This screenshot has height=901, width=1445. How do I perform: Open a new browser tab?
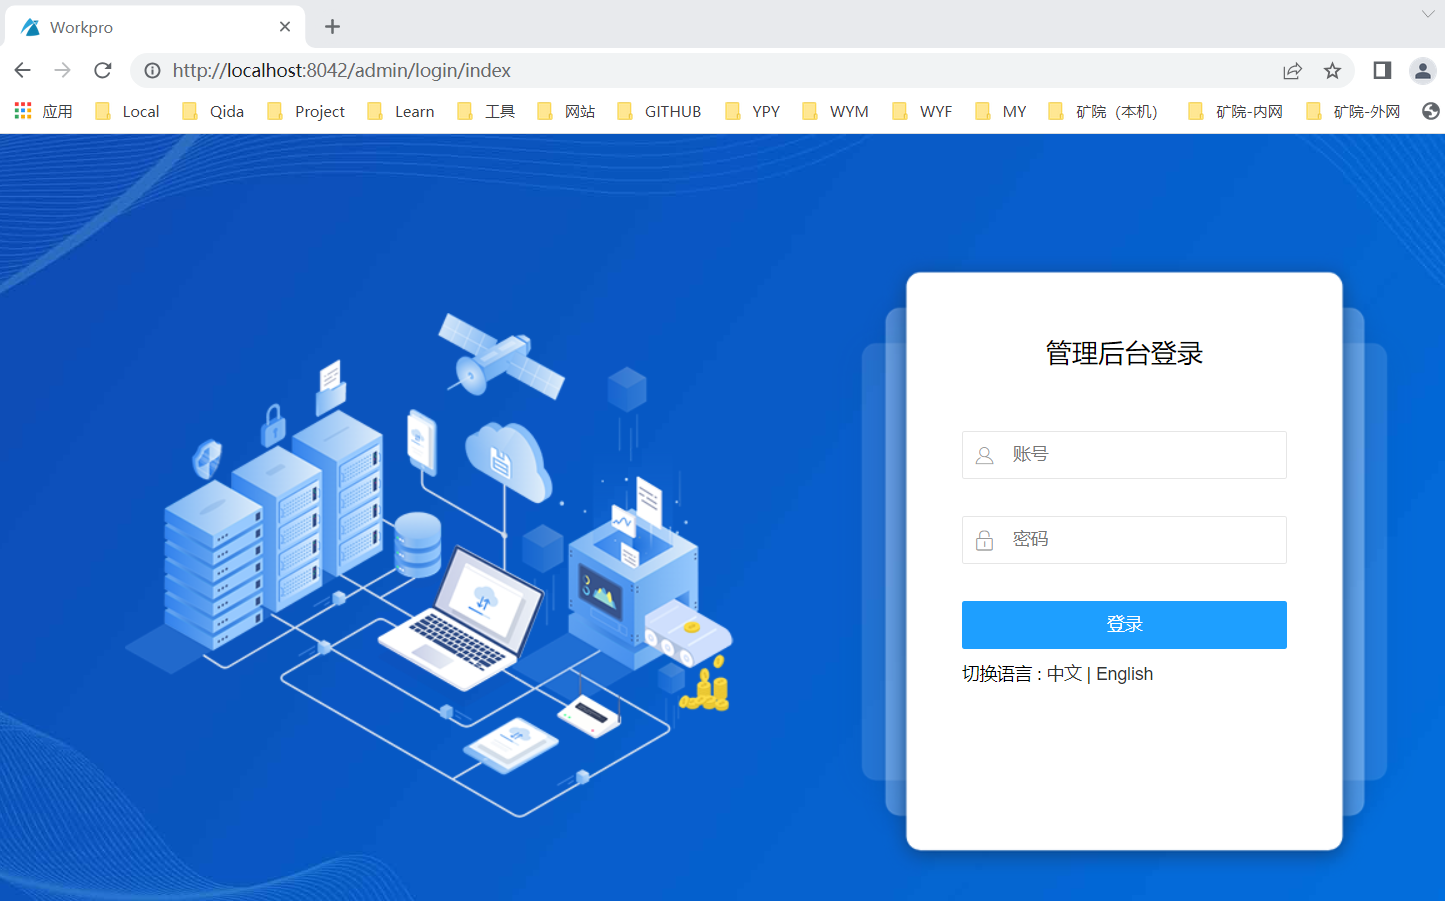point(333,27)
